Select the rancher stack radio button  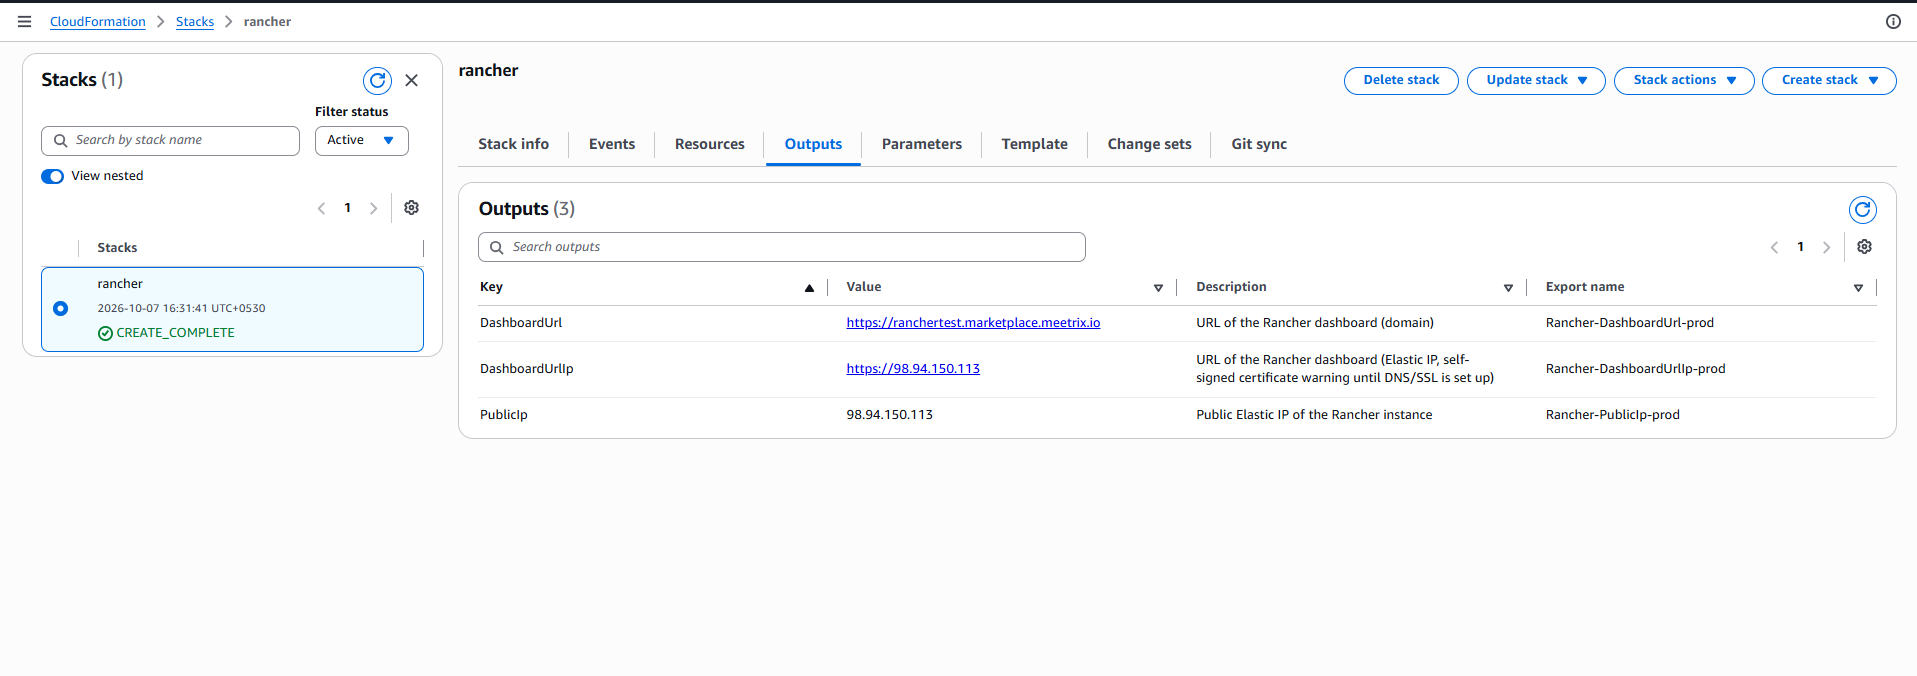(x=61, y=308)
